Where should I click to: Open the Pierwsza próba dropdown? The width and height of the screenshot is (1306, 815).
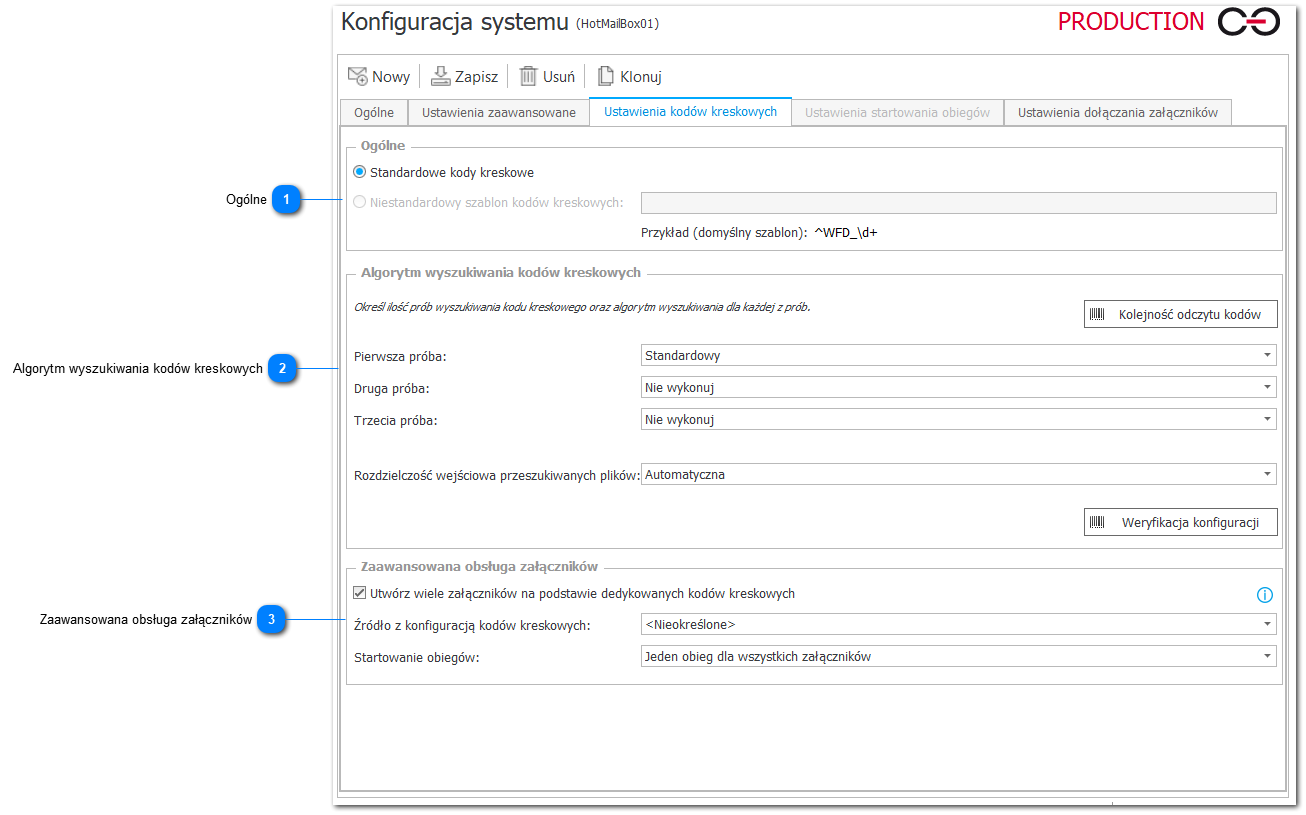pos(958,355)
